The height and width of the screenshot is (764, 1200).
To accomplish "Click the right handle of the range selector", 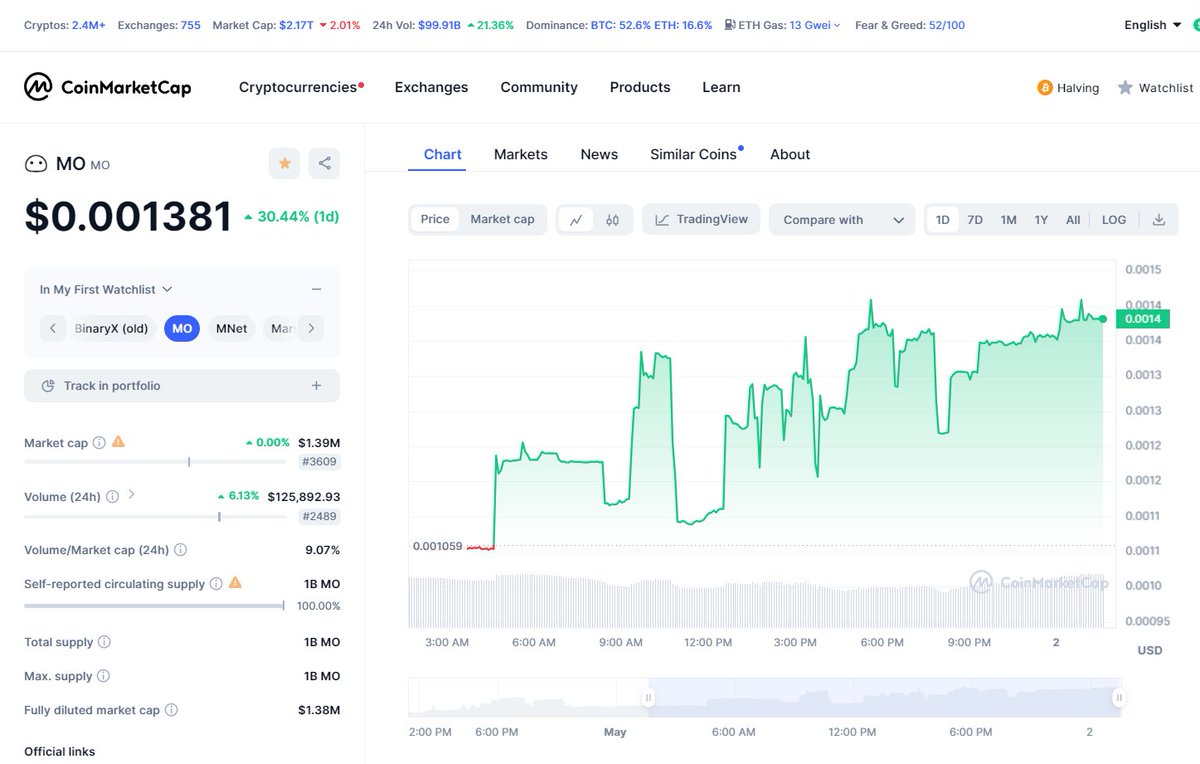I will click(1119, 698).
